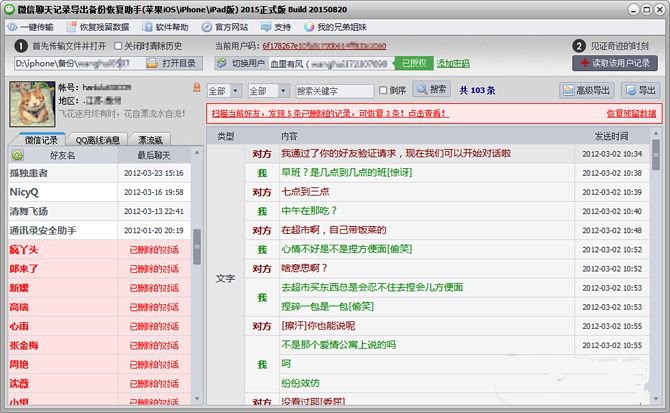Click the 发送时间 column header
This screenshot has height=413, width=670.
point(611,136)
